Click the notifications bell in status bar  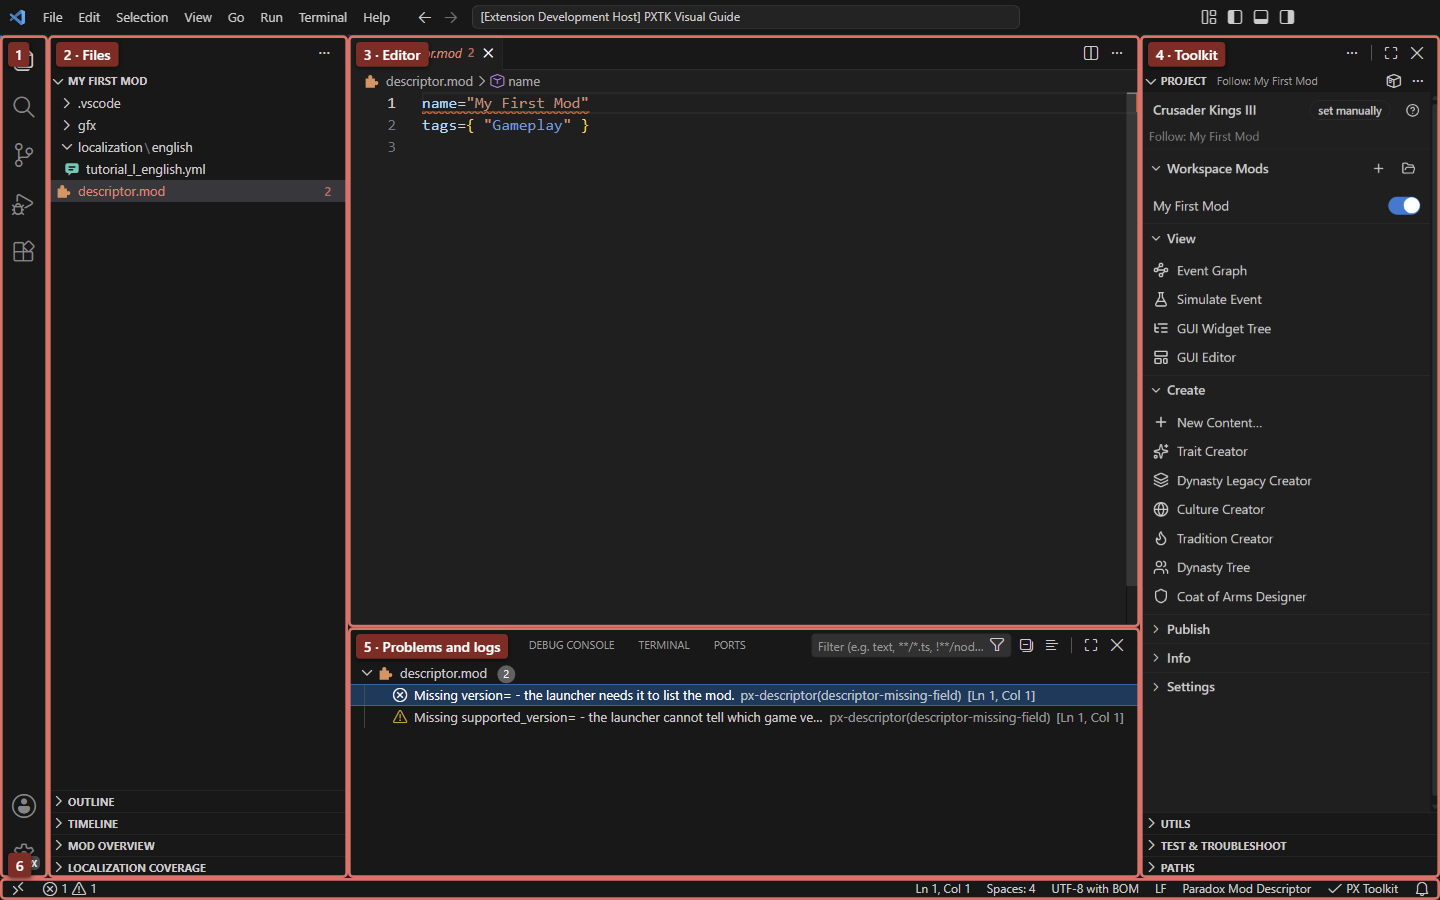coord(1422,889)
